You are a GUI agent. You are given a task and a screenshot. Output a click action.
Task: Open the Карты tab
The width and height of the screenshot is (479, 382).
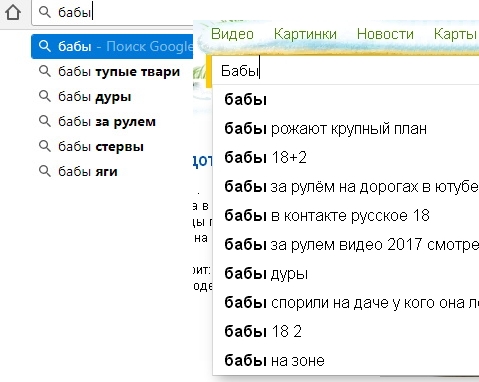[x=455, y=34]
